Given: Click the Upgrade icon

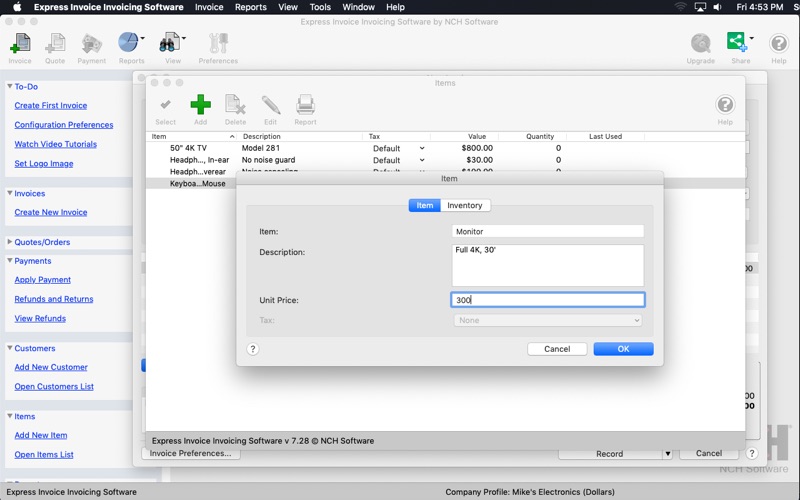Looking at the screenshot, I should [701, 44].
